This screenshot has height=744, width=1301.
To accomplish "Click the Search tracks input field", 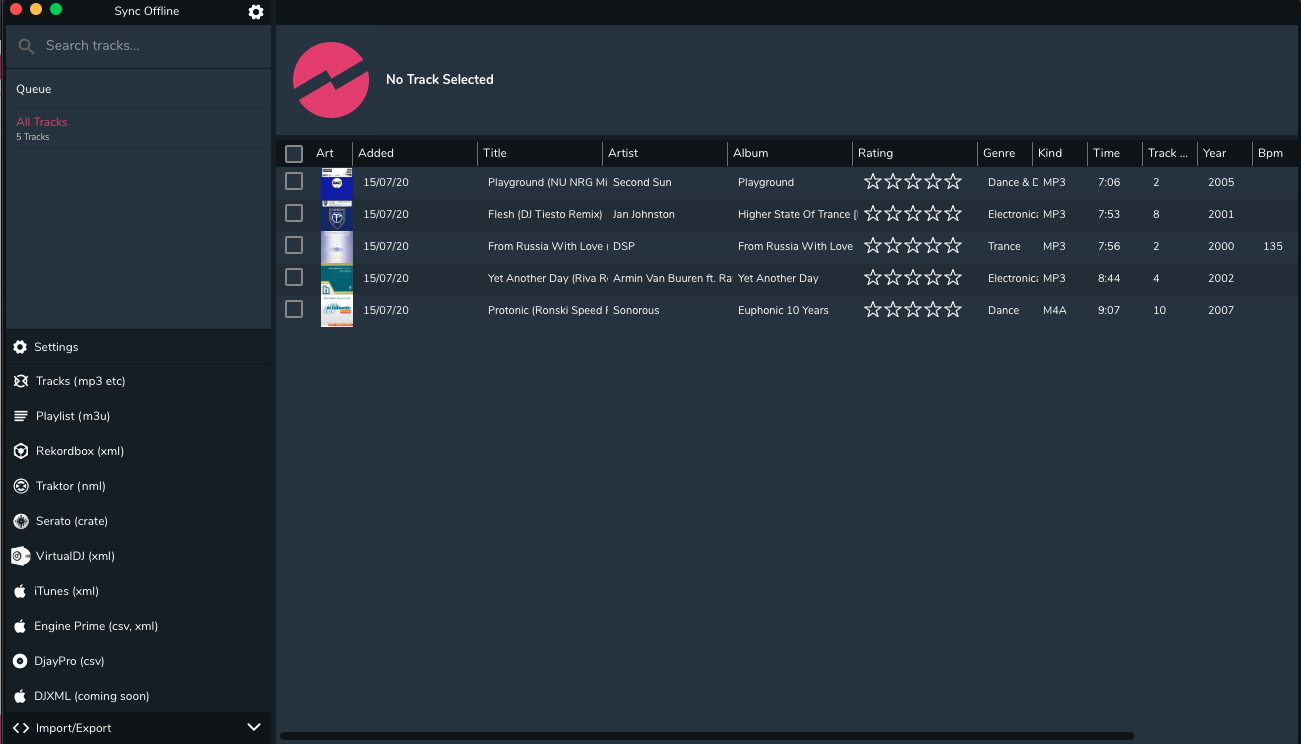I will click(150, 46).
